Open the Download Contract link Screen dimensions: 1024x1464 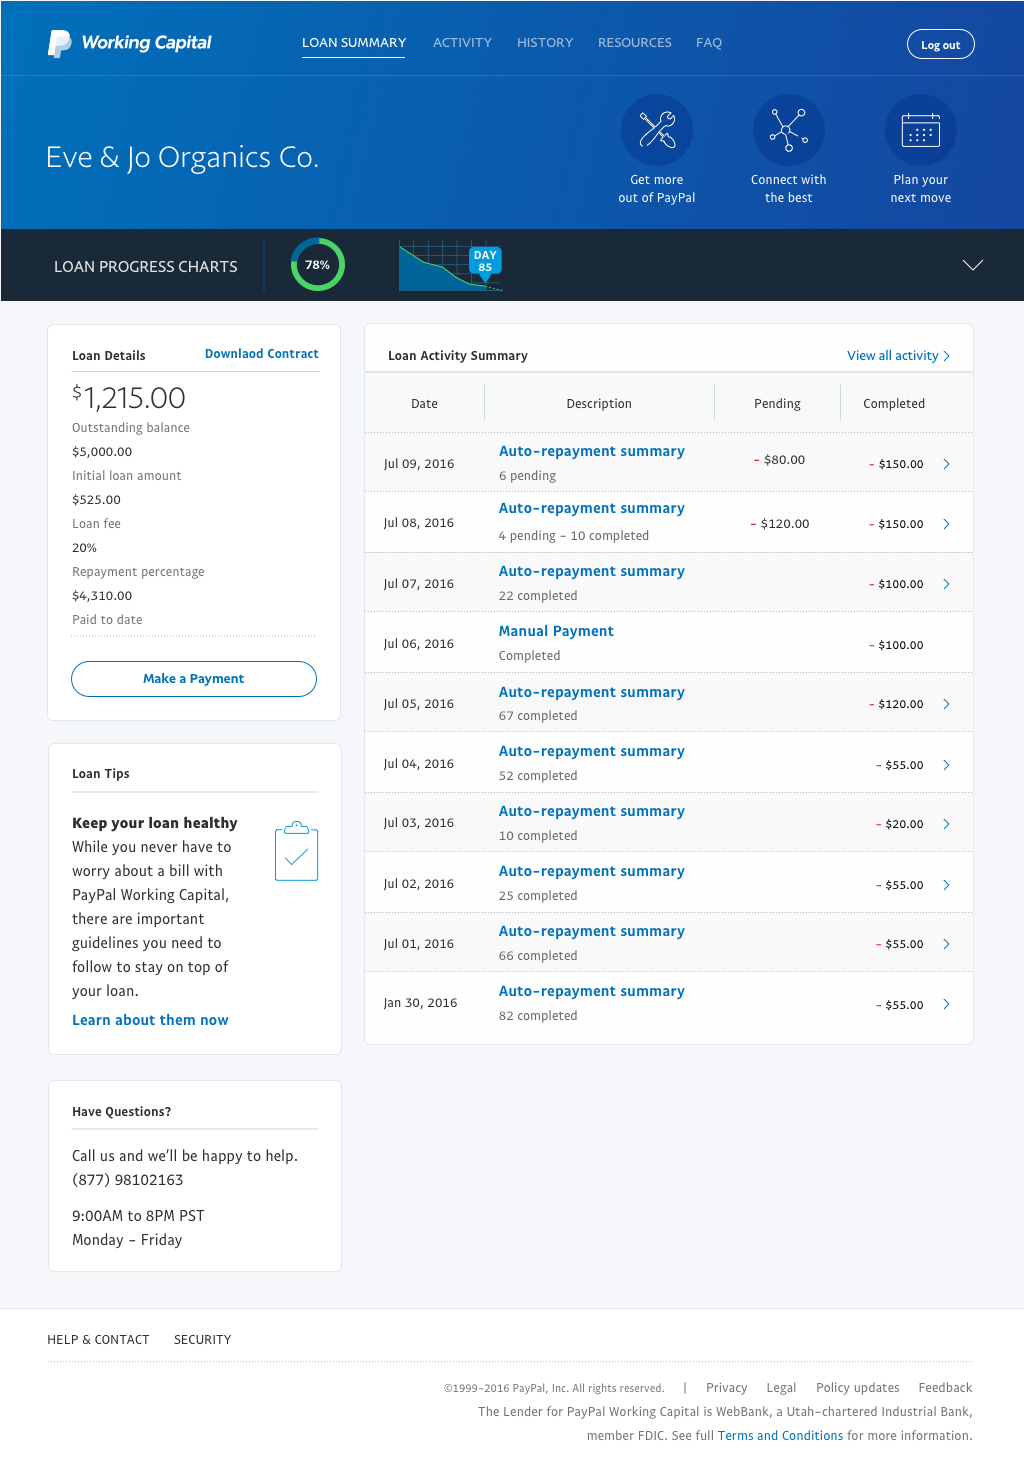click(x=261, y=353)
